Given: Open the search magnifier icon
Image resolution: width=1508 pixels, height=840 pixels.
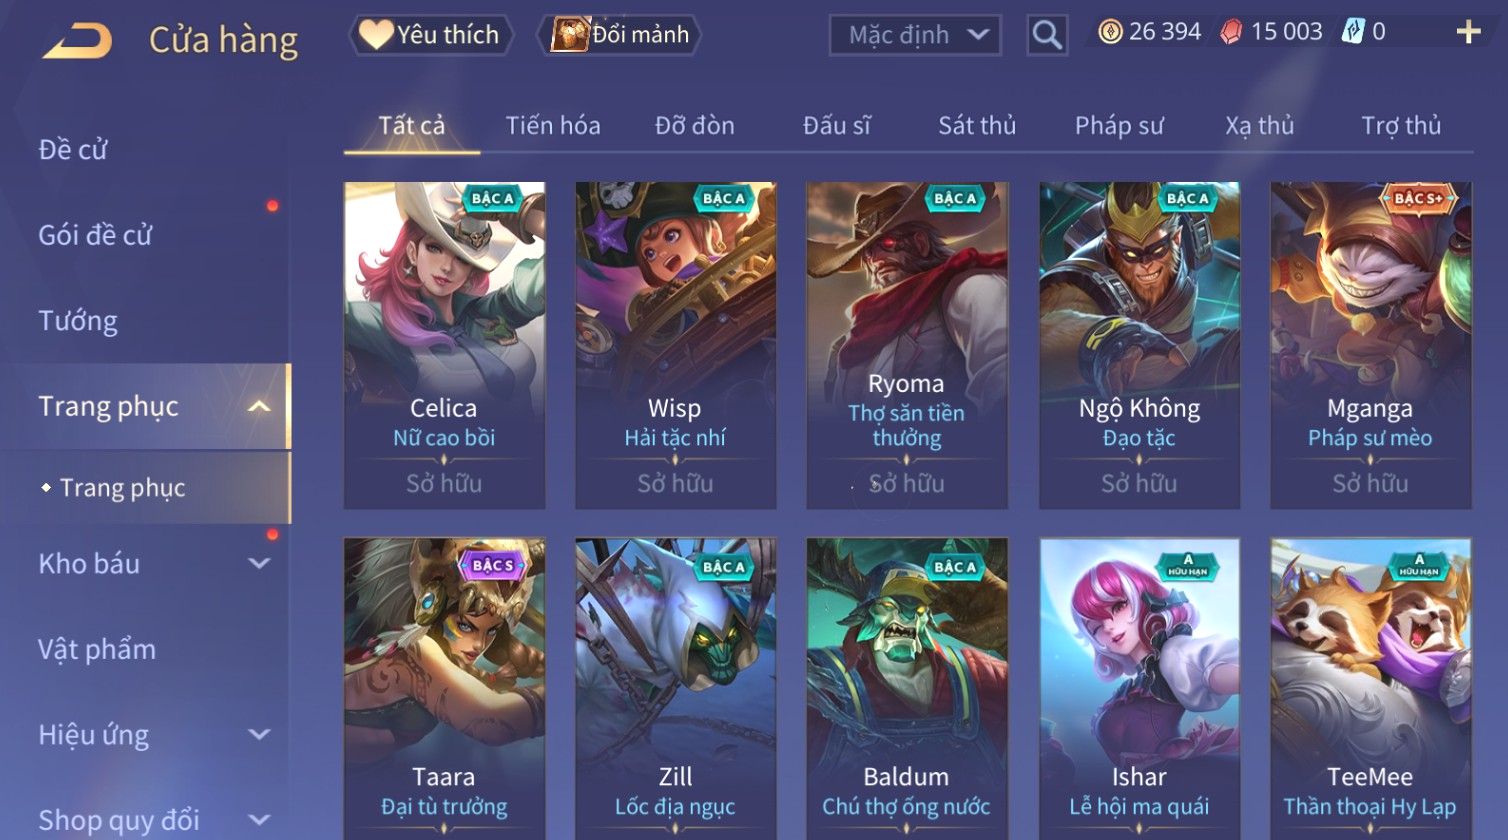Looking at the screenshot, I should pos(1047,35).
